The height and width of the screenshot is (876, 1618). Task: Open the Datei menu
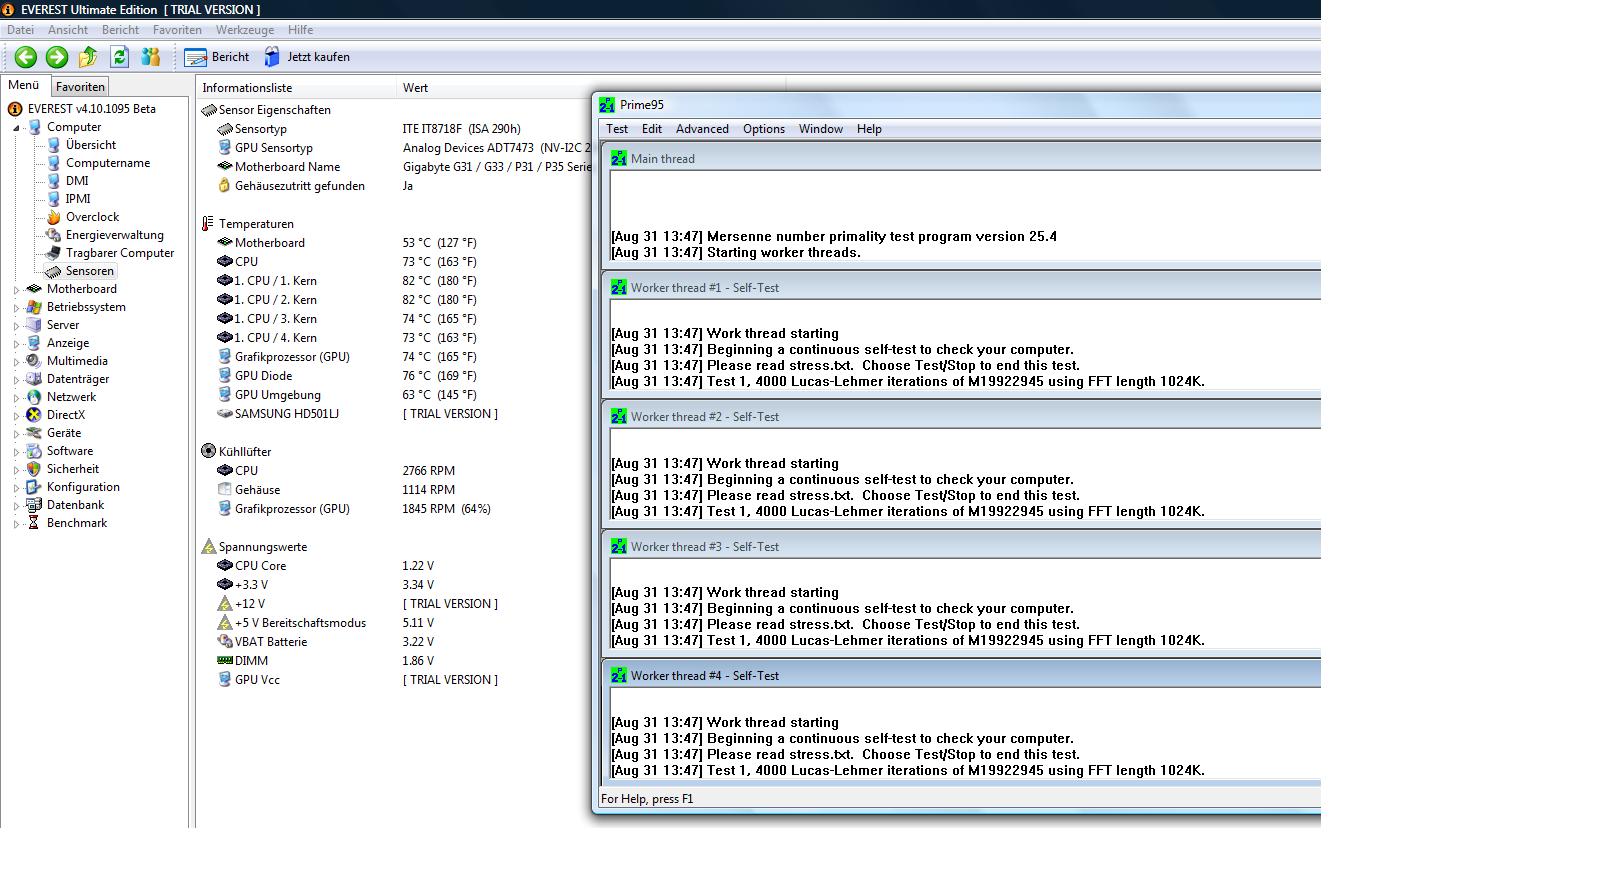click(20, 30)
